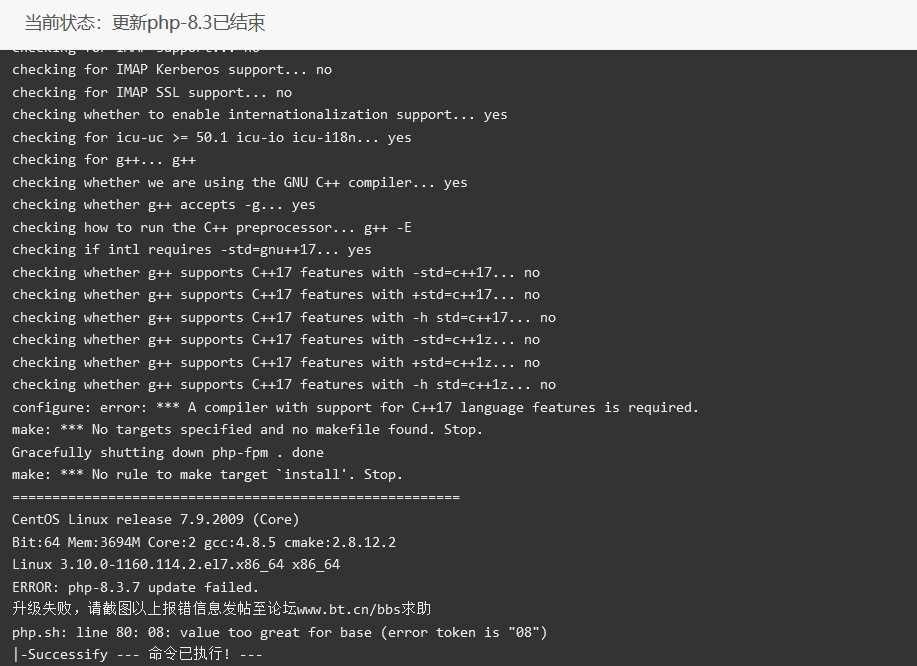Image resolution: width=917 pixels, height=666 pixels.
Task: Click 'checking whether g++ accepts -g' line
Action: pyautogui.click(x=164, y=205)
